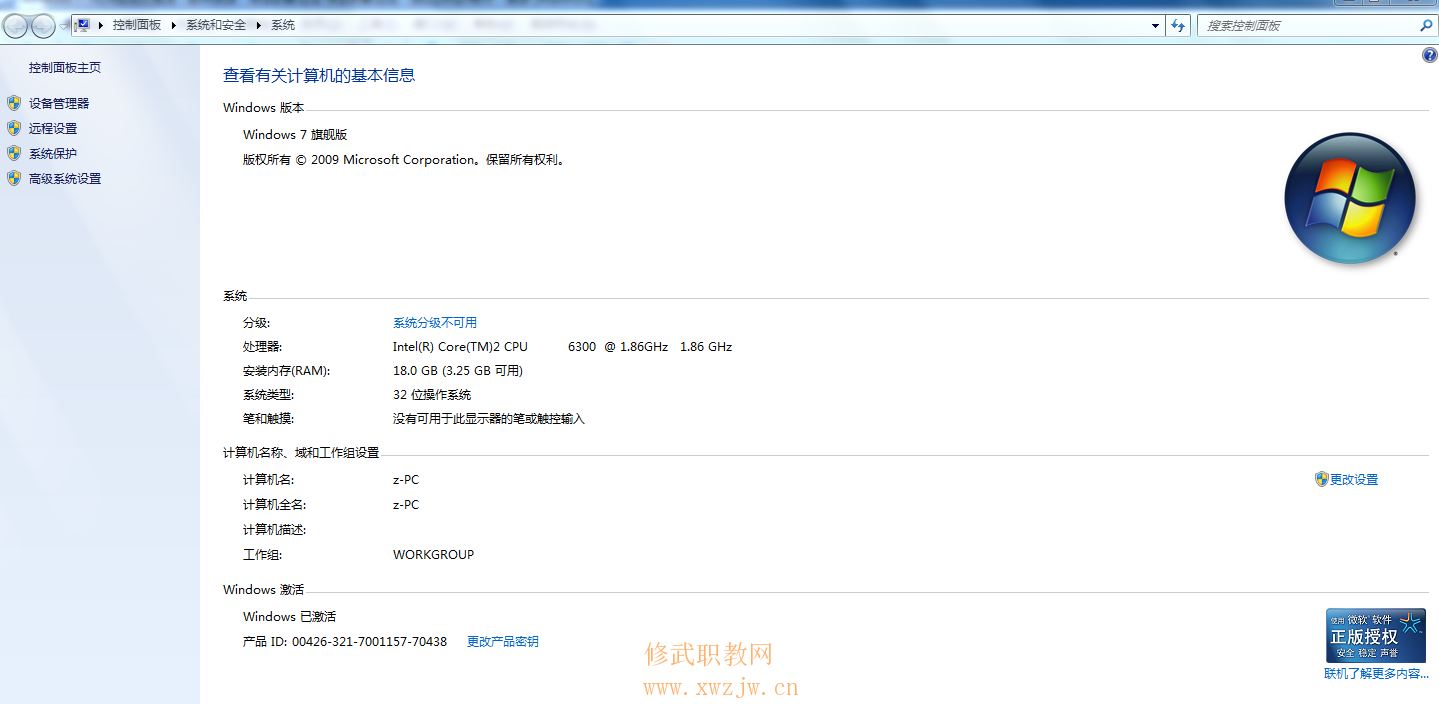Click the magnifier search icon

coord(1427,26)
